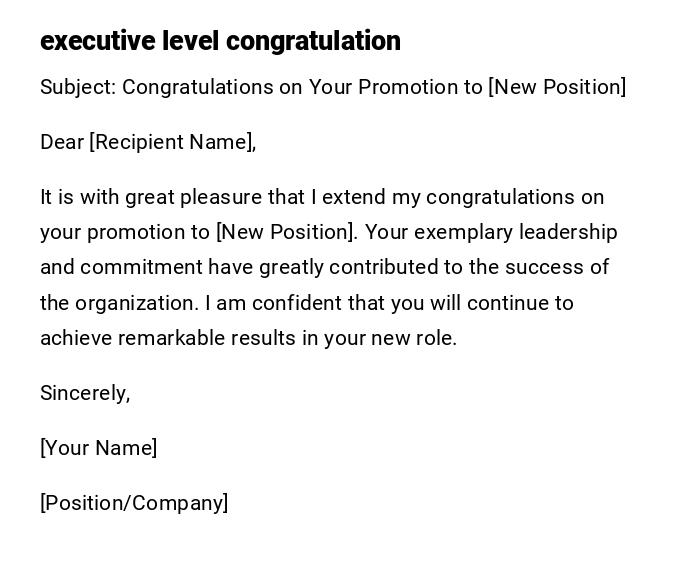Screen dimensions: 700x566
Task: Click the 'Dear [Recipient Name],' greeting line
Action: [x=148, y=142]
